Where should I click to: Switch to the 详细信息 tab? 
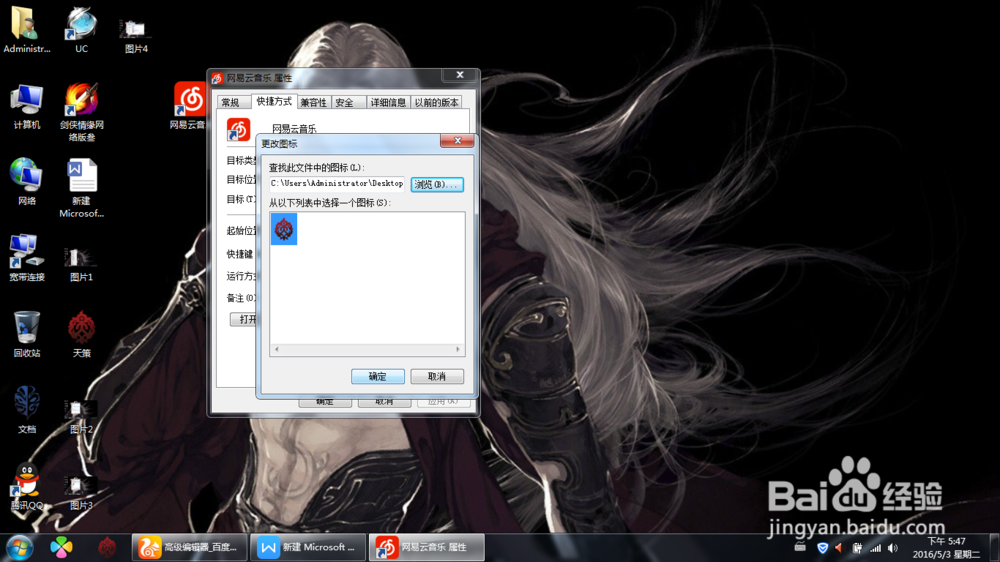(x=388, y=102)
